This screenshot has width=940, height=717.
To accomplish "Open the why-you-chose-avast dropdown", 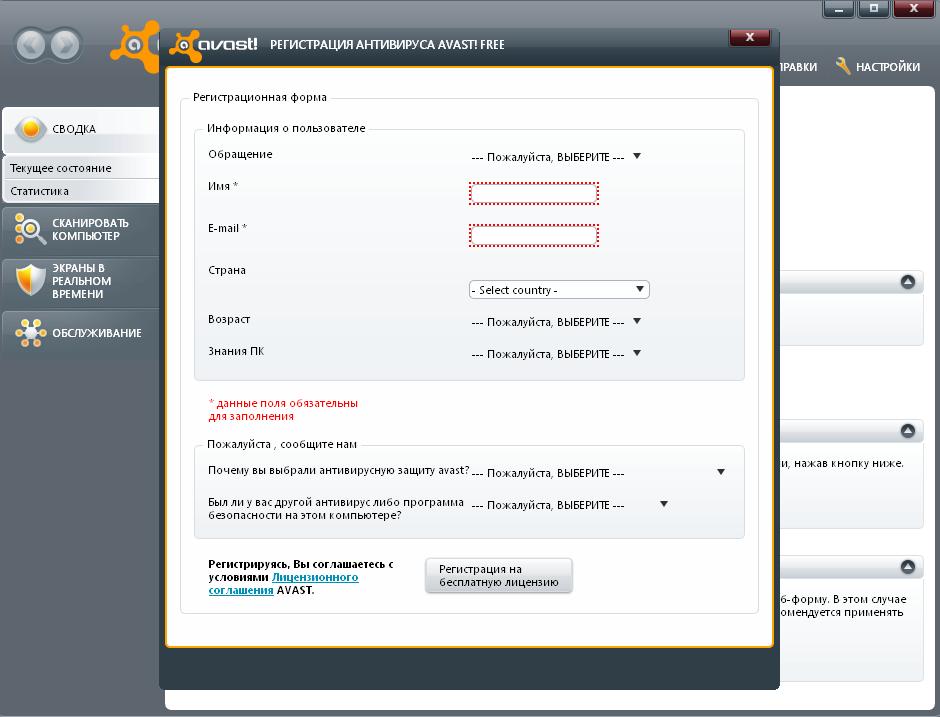I will [598, 473].
